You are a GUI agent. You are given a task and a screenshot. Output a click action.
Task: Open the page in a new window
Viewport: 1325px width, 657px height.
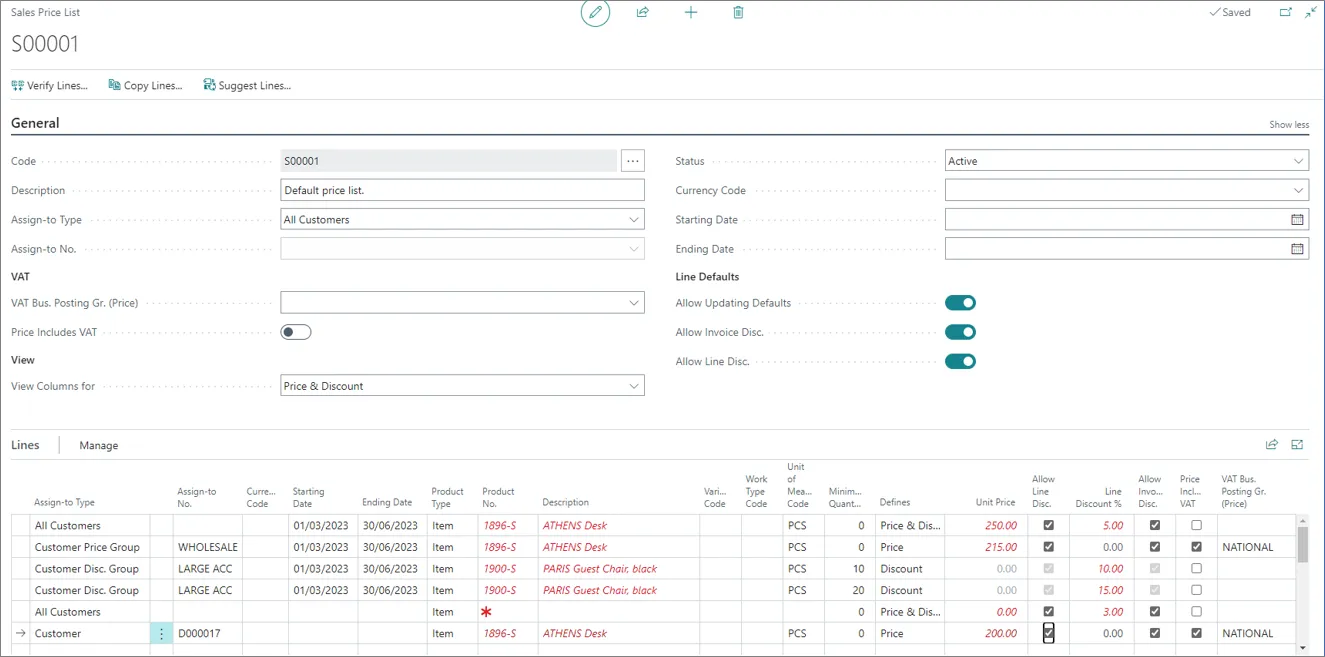tap(1286, 13)
